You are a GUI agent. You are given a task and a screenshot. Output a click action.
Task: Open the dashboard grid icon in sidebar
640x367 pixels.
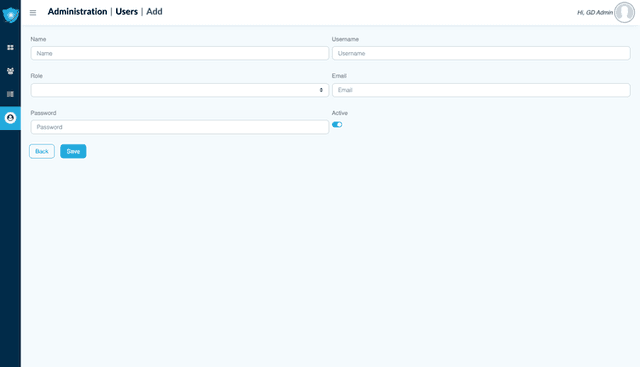coord(11,47)
